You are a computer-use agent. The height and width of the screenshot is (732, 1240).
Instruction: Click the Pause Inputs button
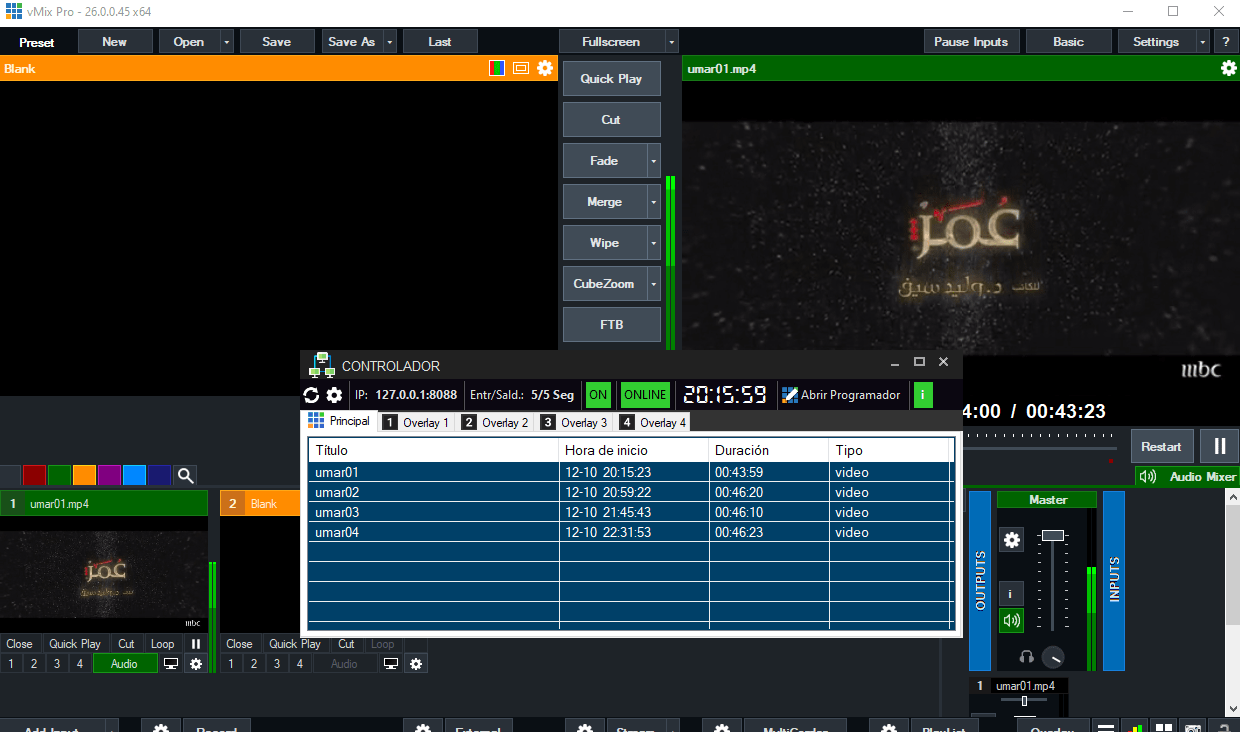(x=972, y=42)
